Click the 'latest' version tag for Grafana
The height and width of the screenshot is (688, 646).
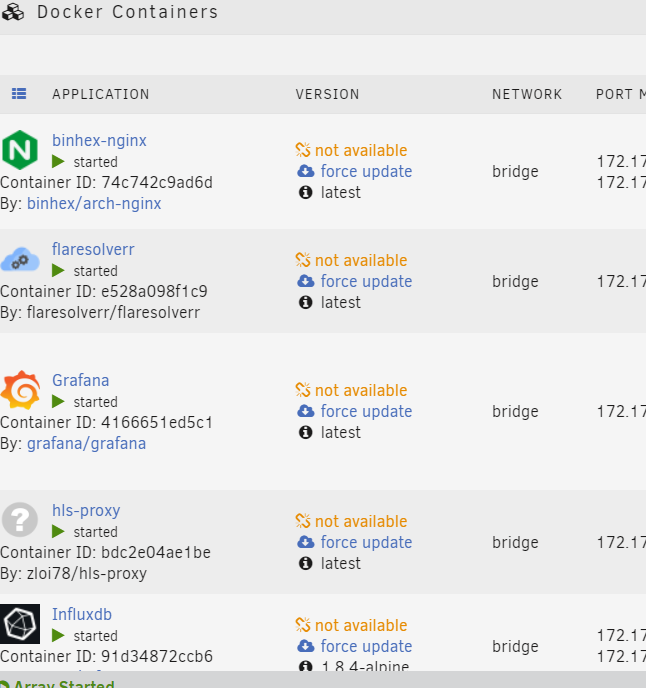(341, 432)
